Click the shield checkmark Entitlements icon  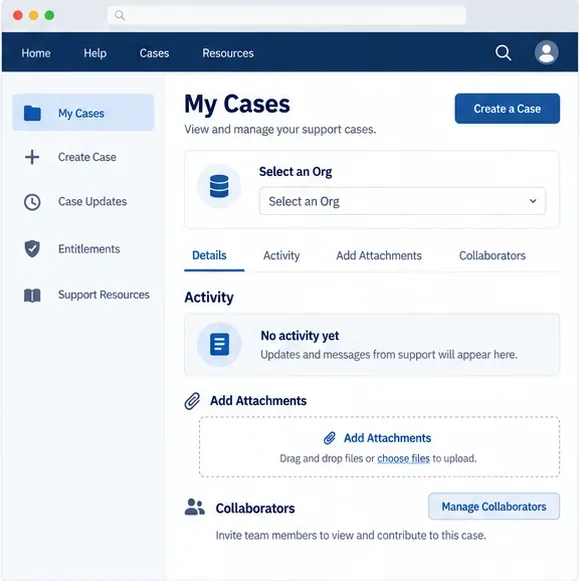click(x=32, y=249)
